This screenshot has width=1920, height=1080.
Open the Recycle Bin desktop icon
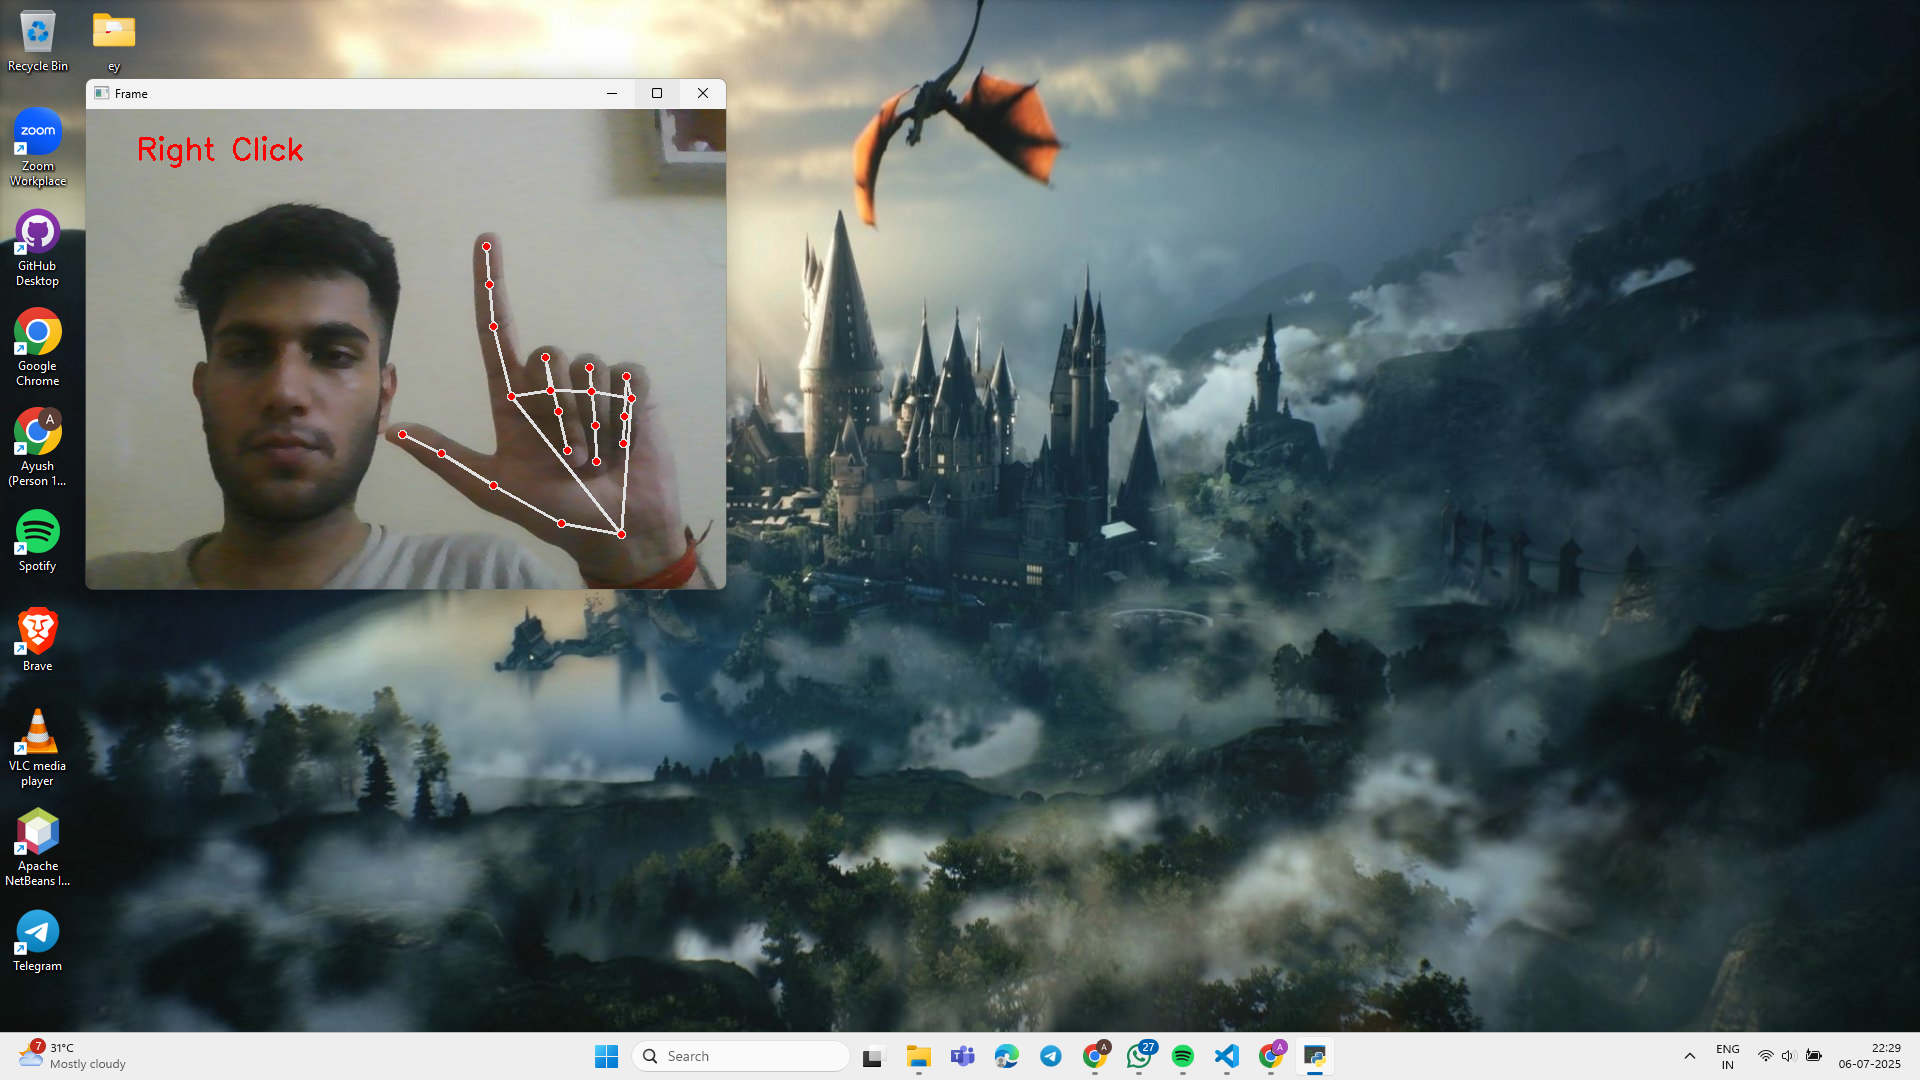38,42
